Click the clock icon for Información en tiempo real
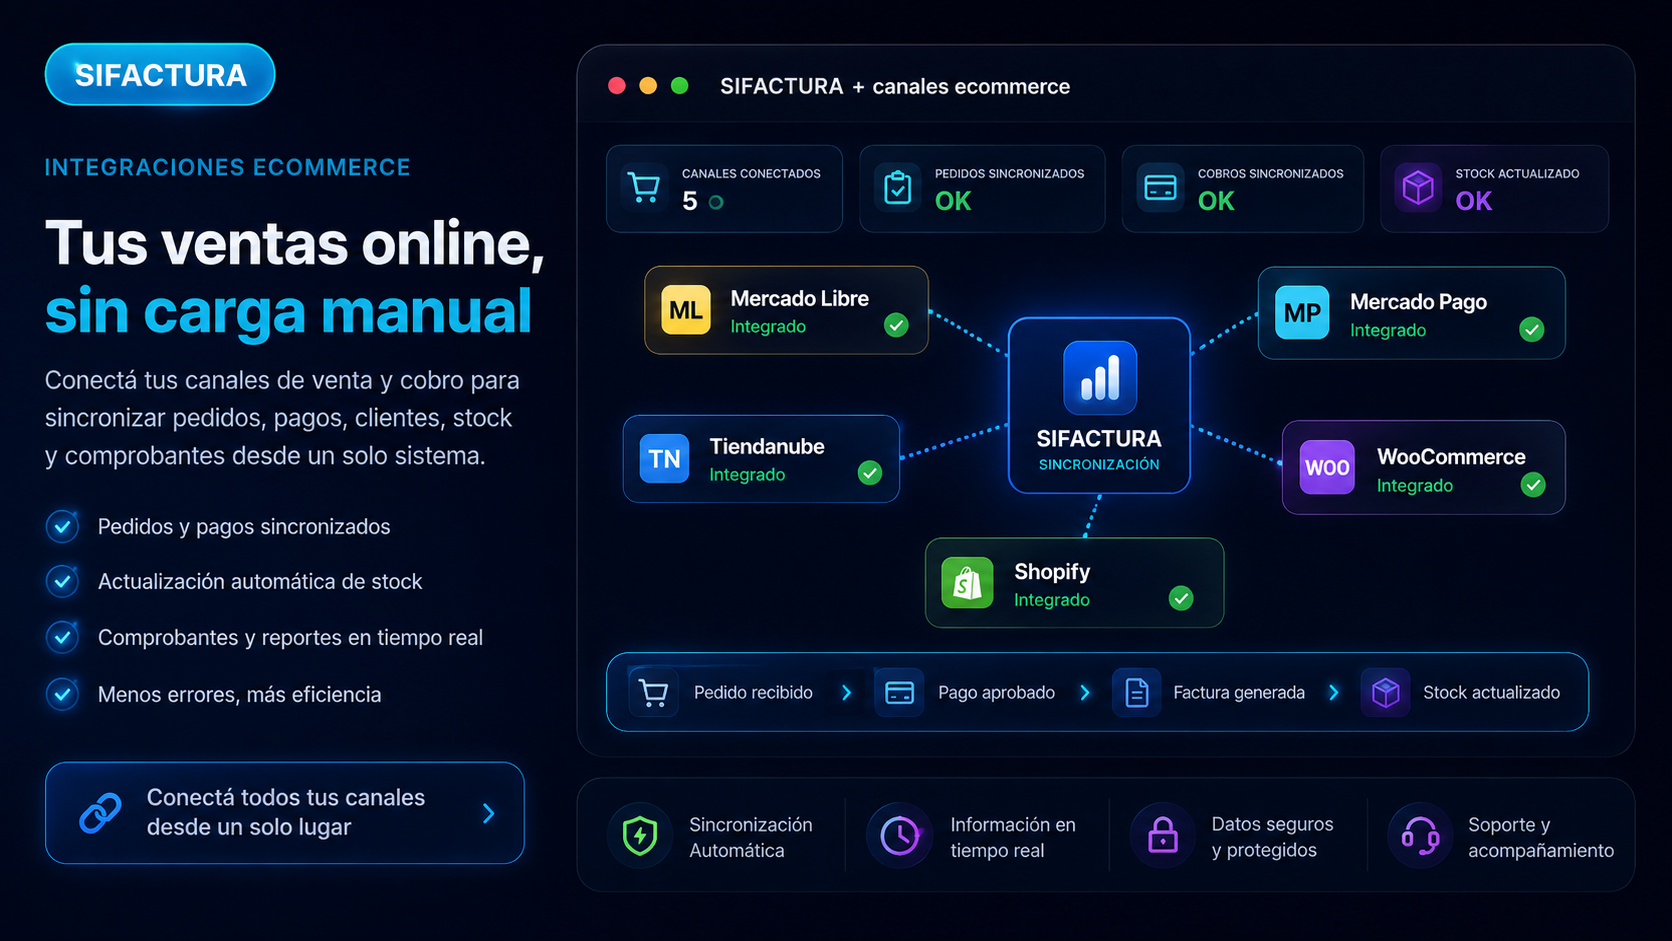This screenshot has height=941, width=1672. click(x=900, y=836)
